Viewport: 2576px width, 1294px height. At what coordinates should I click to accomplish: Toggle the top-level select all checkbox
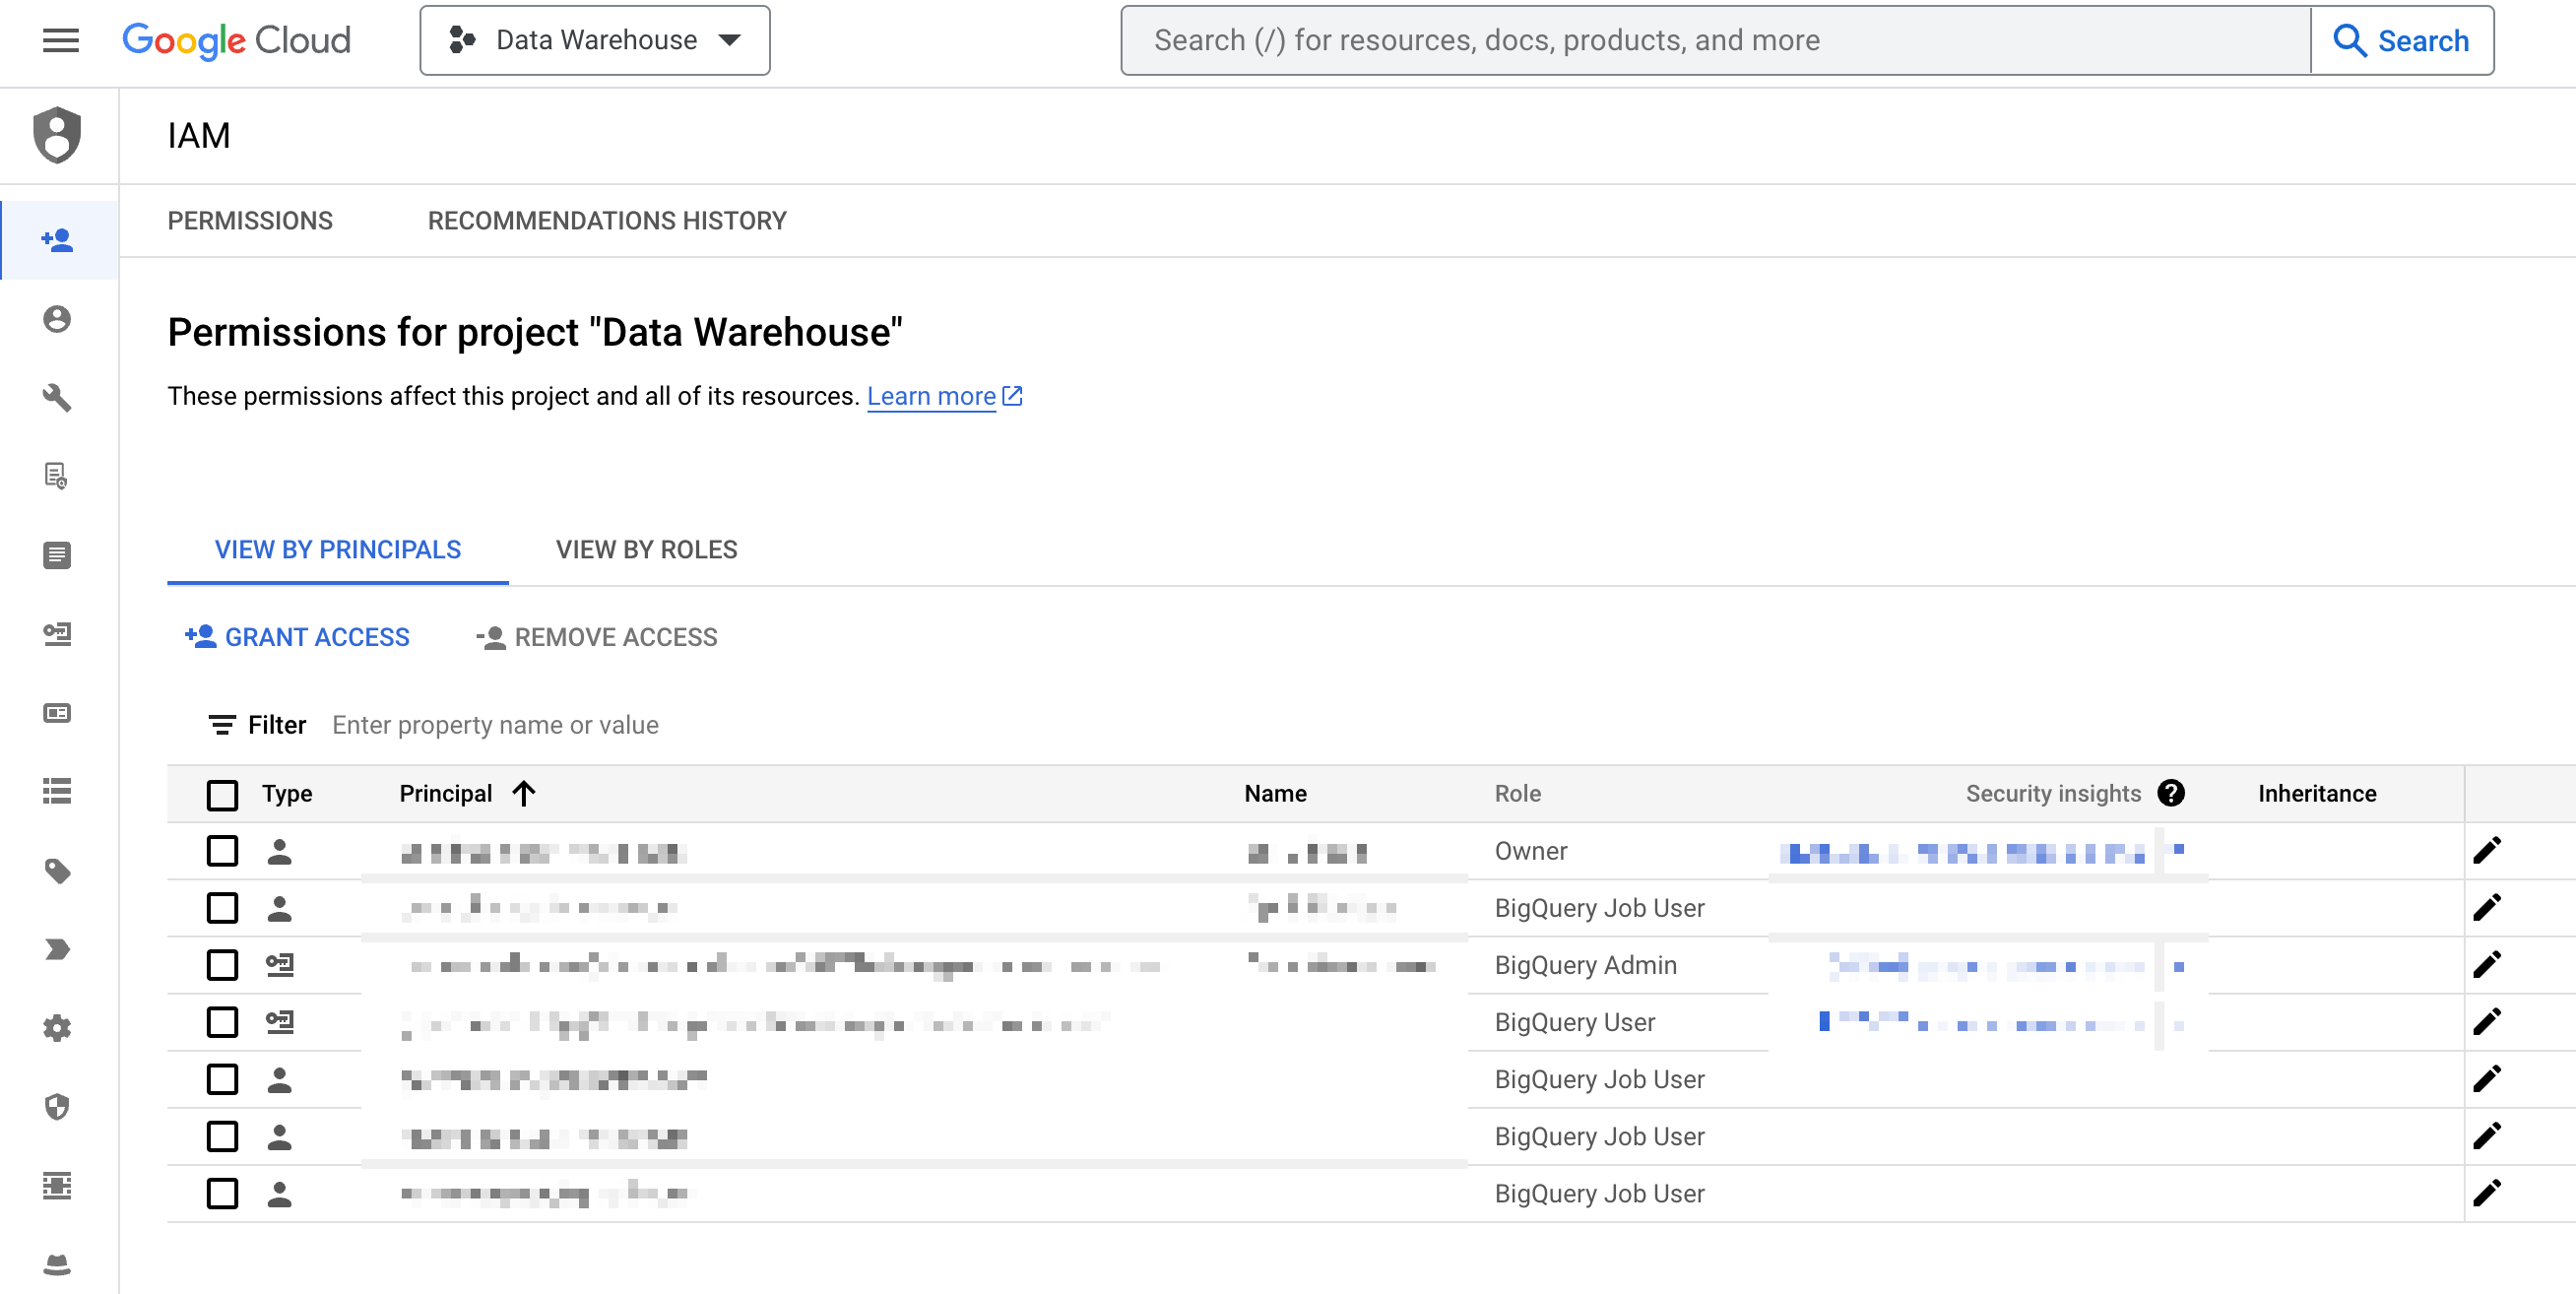point(222,794)
